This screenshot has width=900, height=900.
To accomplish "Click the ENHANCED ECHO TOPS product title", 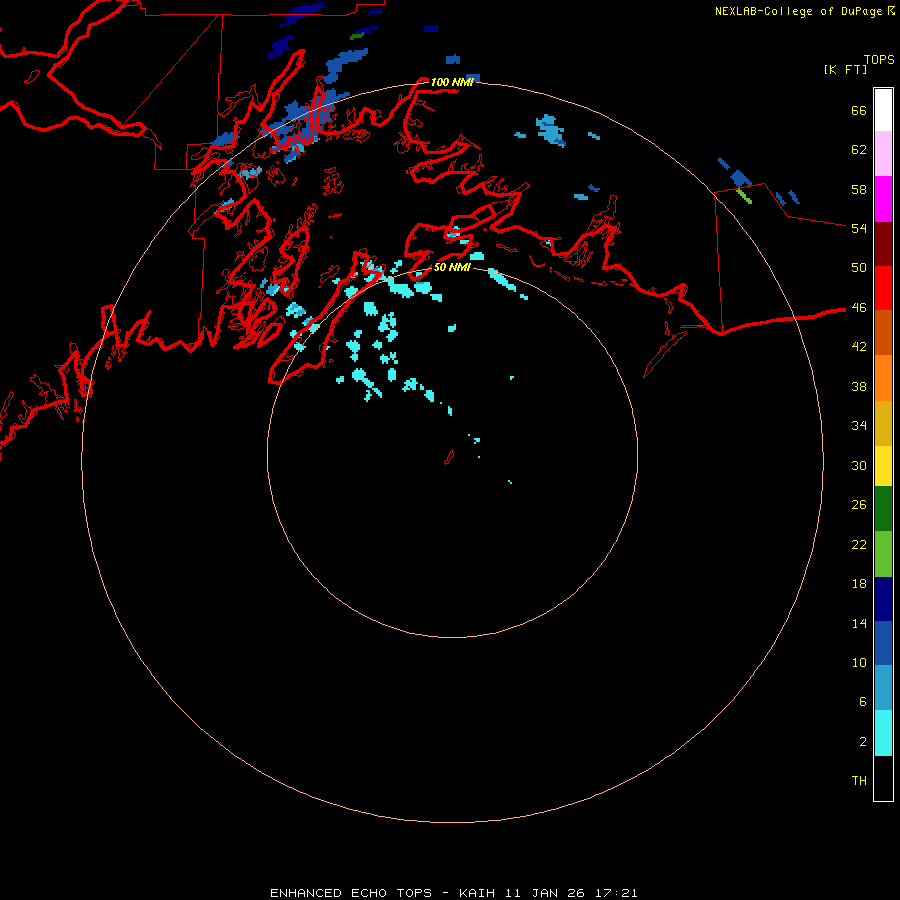I will click(351, 893).
